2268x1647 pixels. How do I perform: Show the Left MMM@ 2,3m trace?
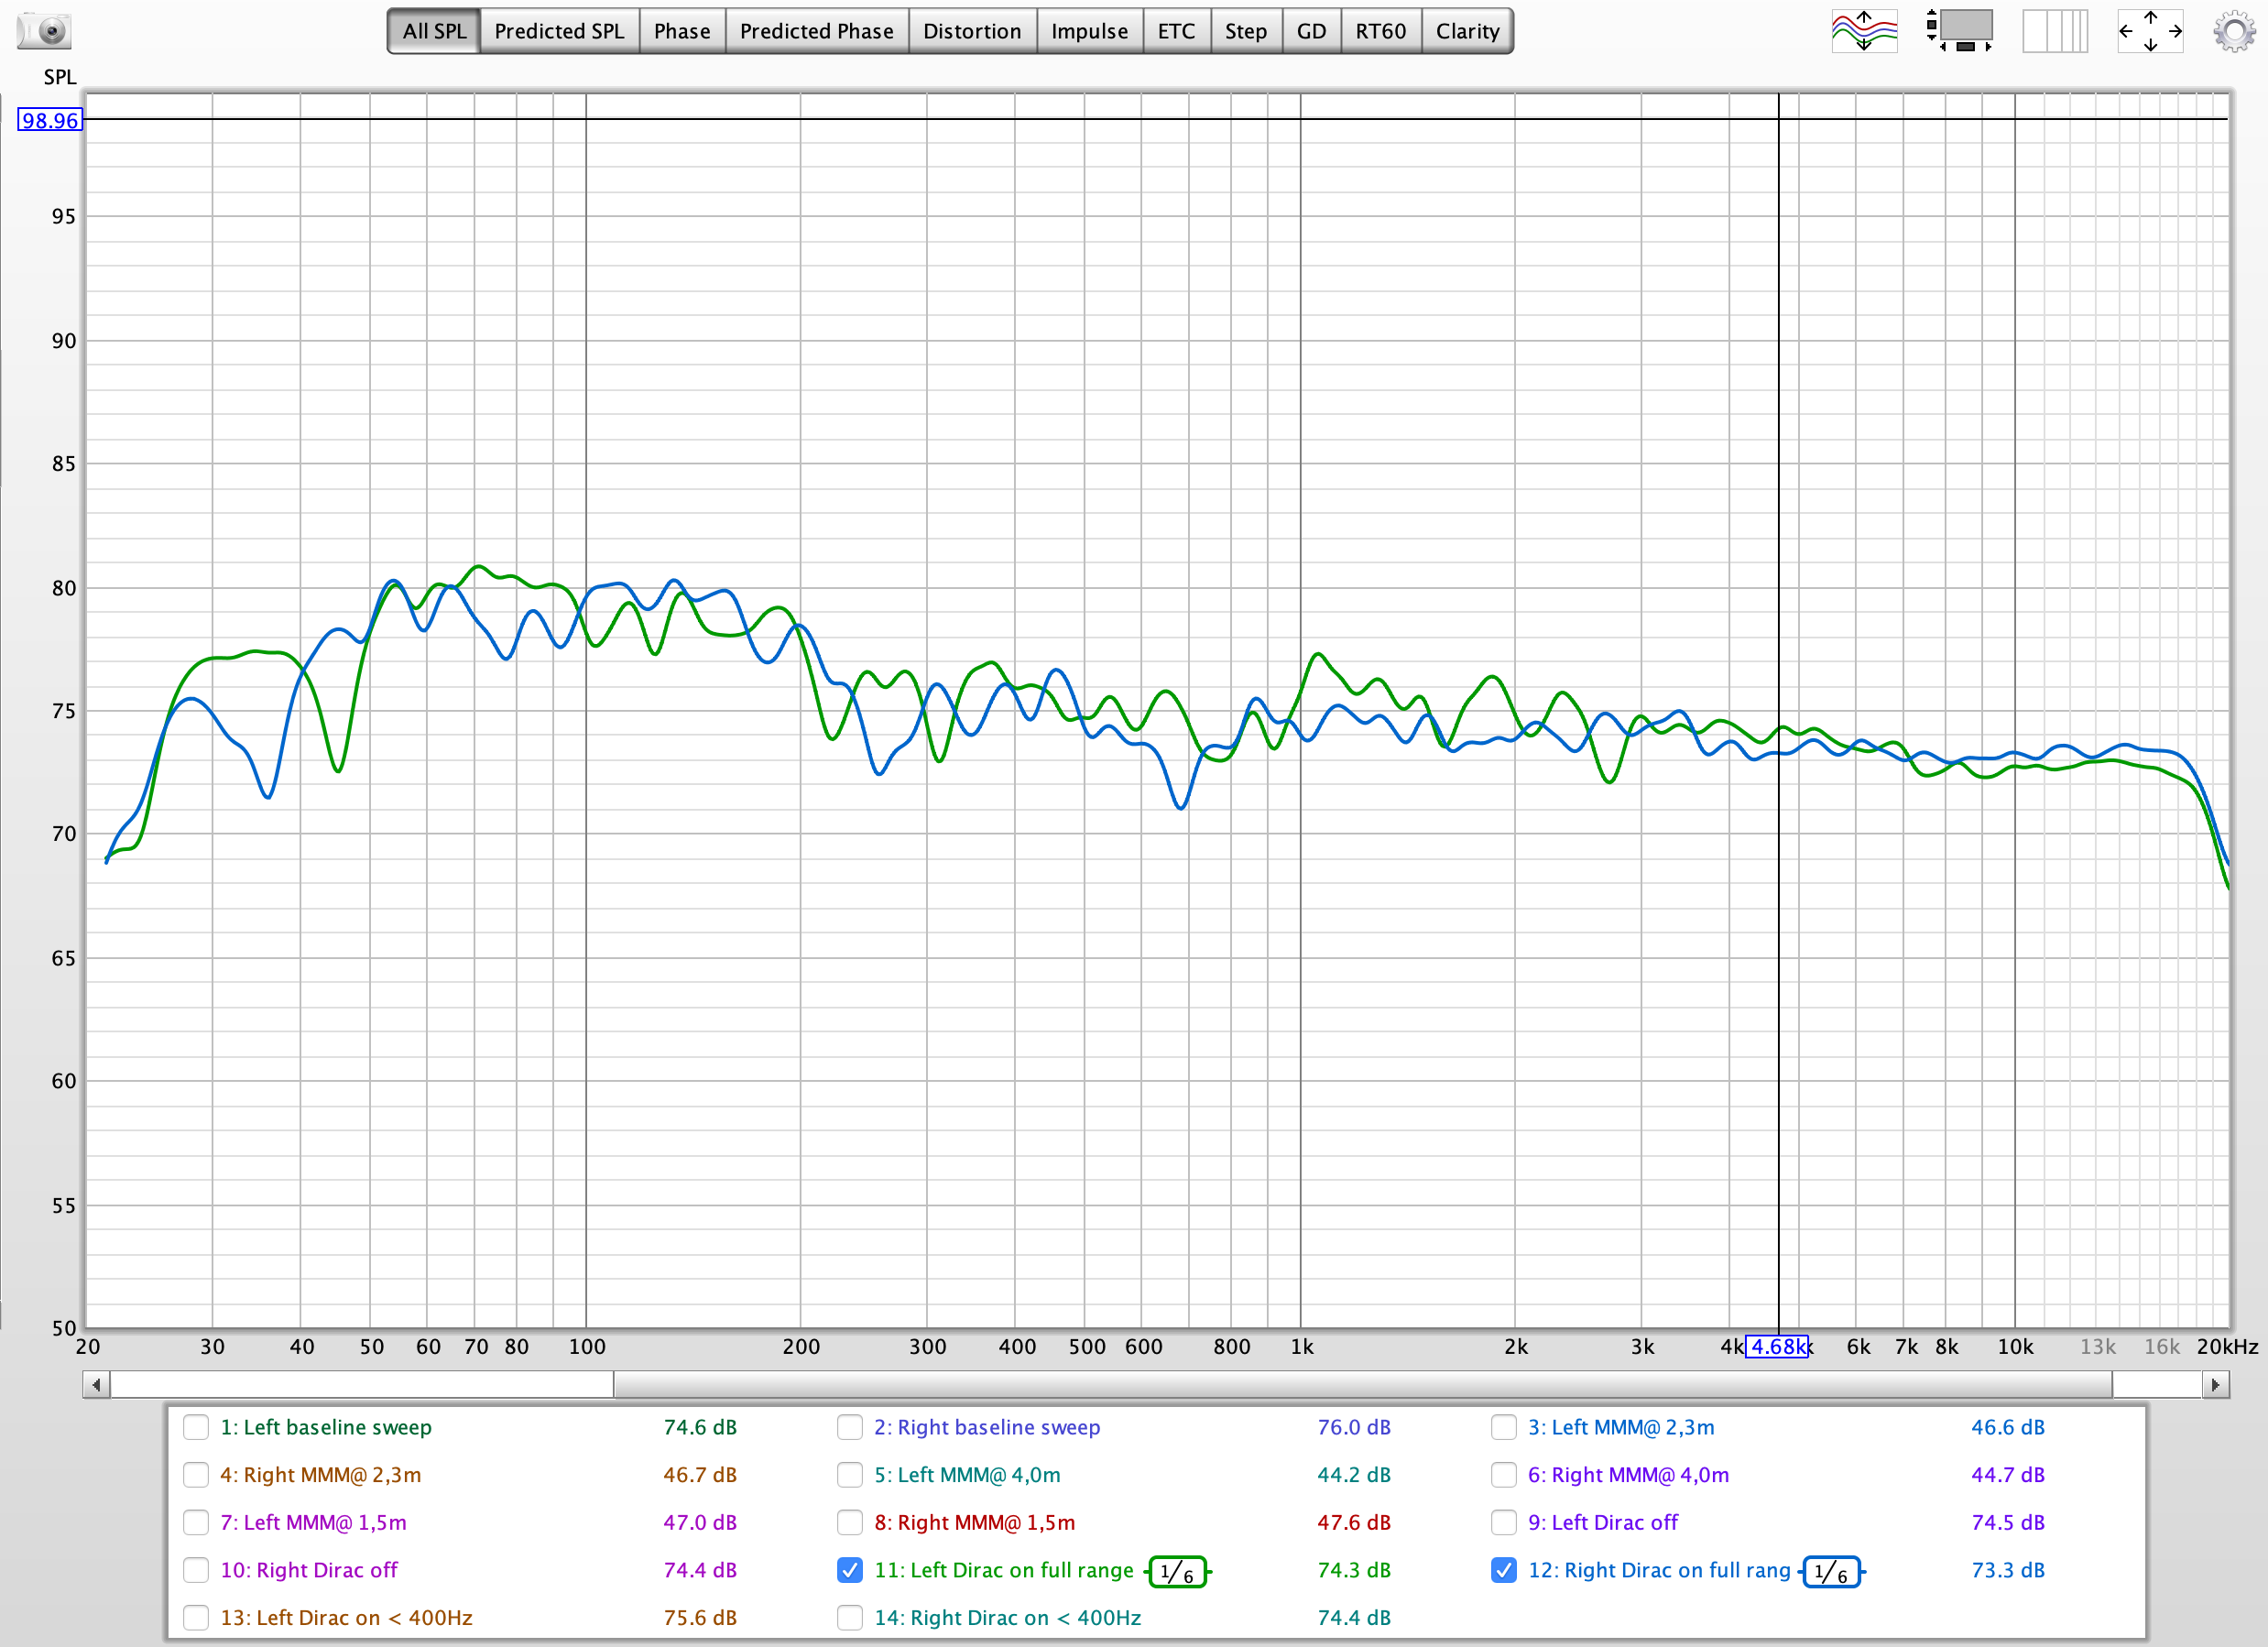(1504, 1427)
